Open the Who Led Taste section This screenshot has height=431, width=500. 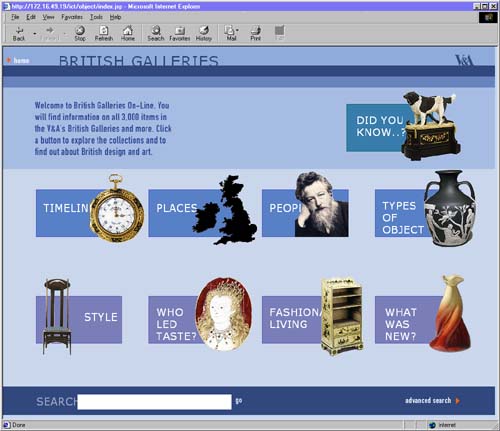172,320
